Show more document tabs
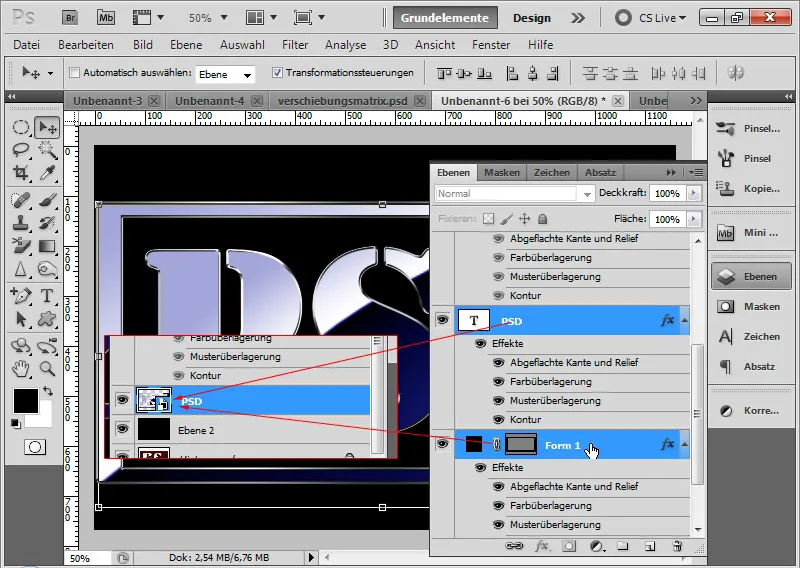The width and height of the screenshot is (800, 568). 695,101
